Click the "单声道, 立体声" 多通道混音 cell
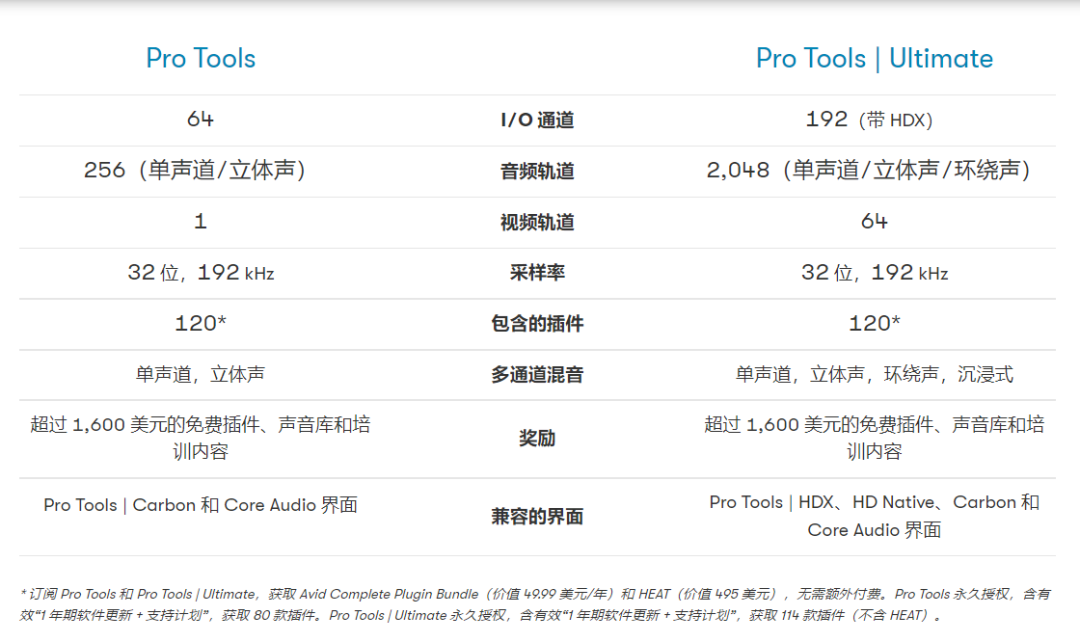The height and width of the screenshot is (642, 1080). click(x=200, y=375)
